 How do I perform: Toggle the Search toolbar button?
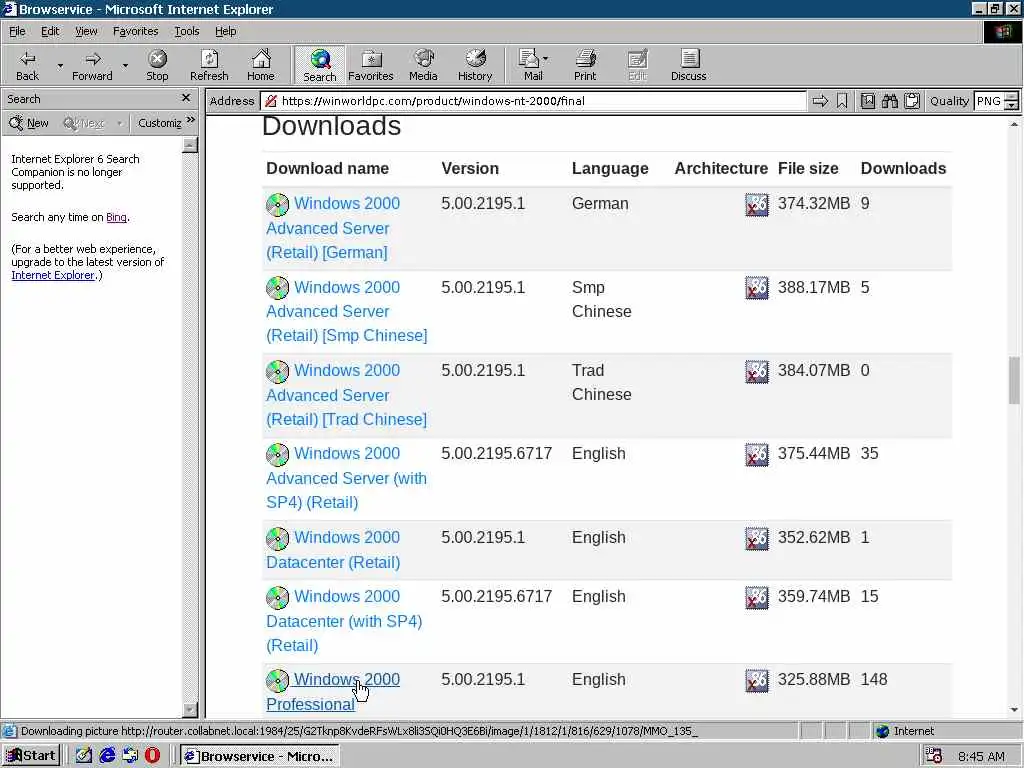pyautogui.click(x=319, y=65)
